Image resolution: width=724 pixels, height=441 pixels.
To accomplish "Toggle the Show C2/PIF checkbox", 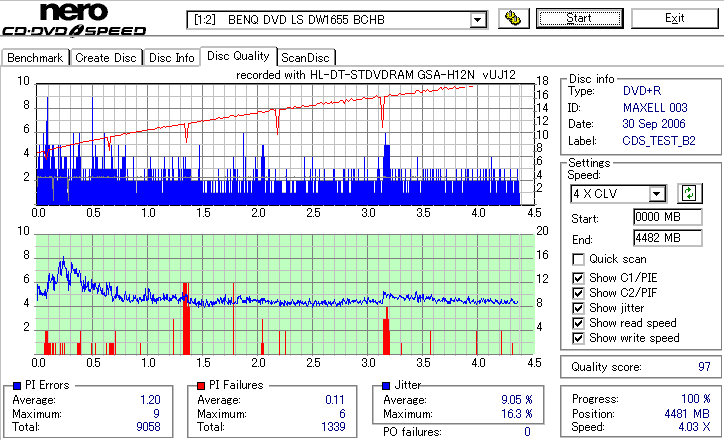I will pos(578,293).
